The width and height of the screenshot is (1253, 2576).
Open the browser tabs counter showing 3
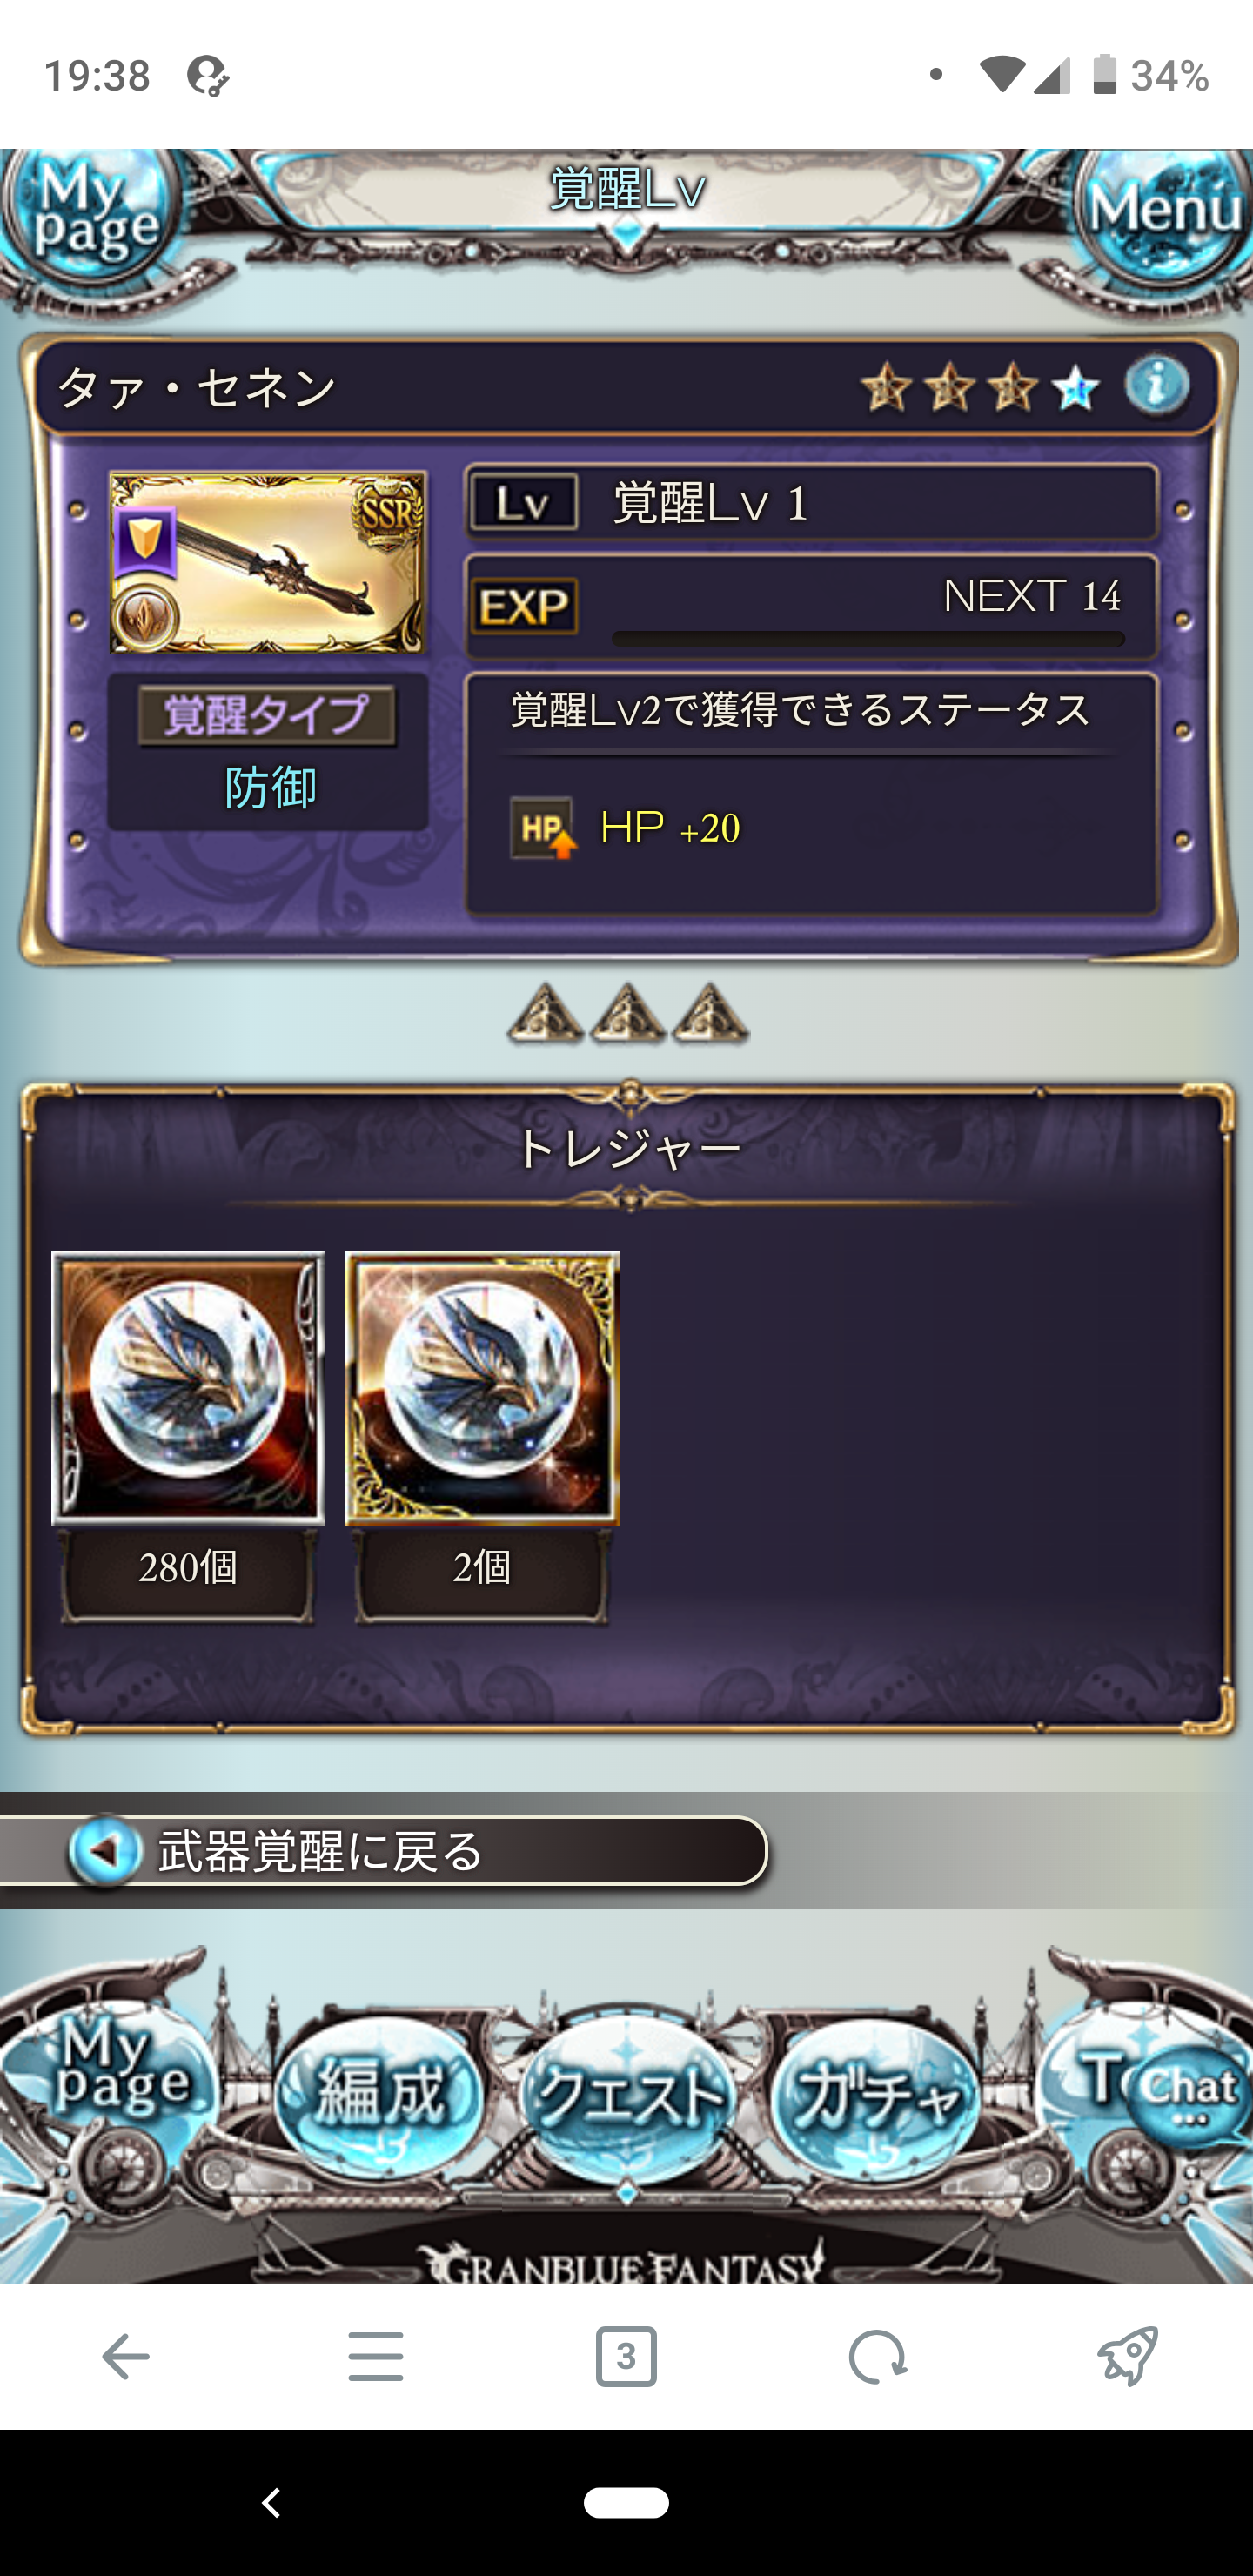point(626,2357)
